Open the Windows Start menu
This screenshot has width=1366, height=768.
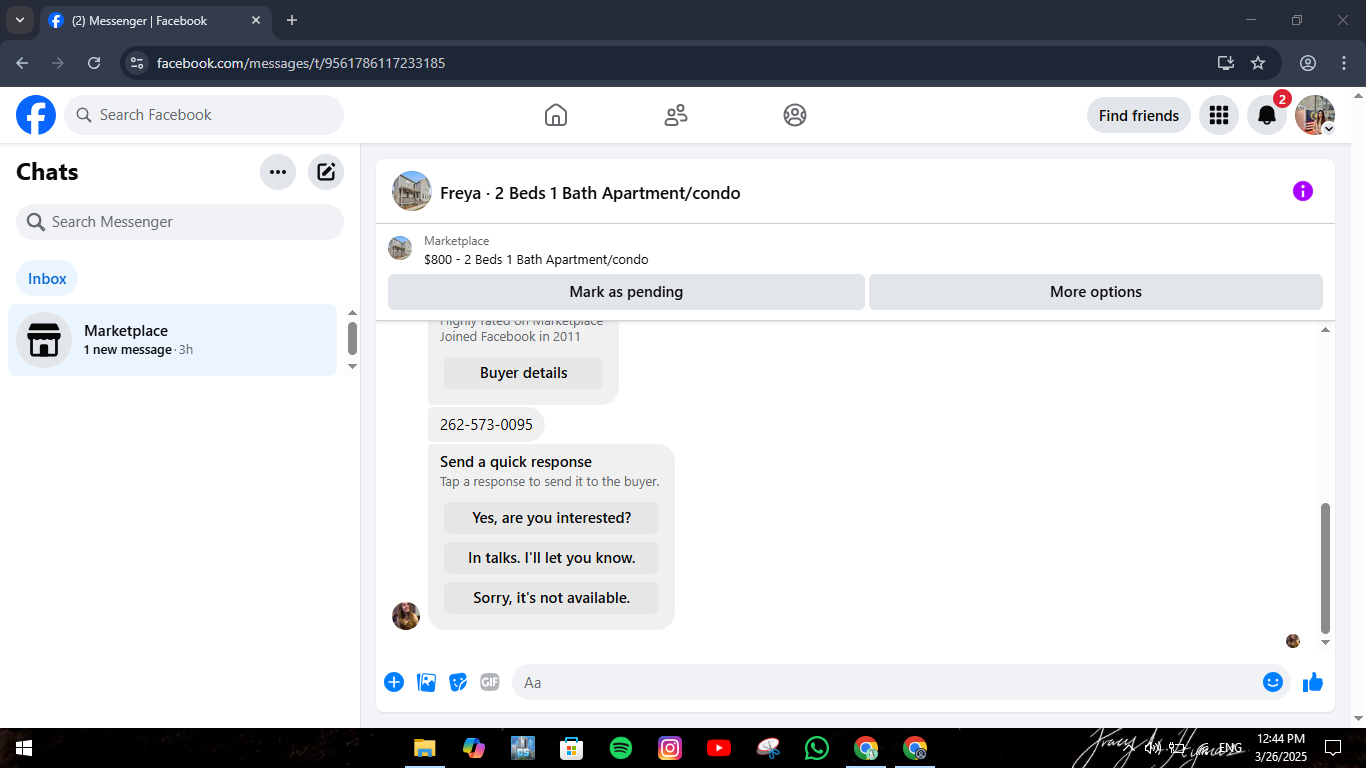tap(24, 748)
